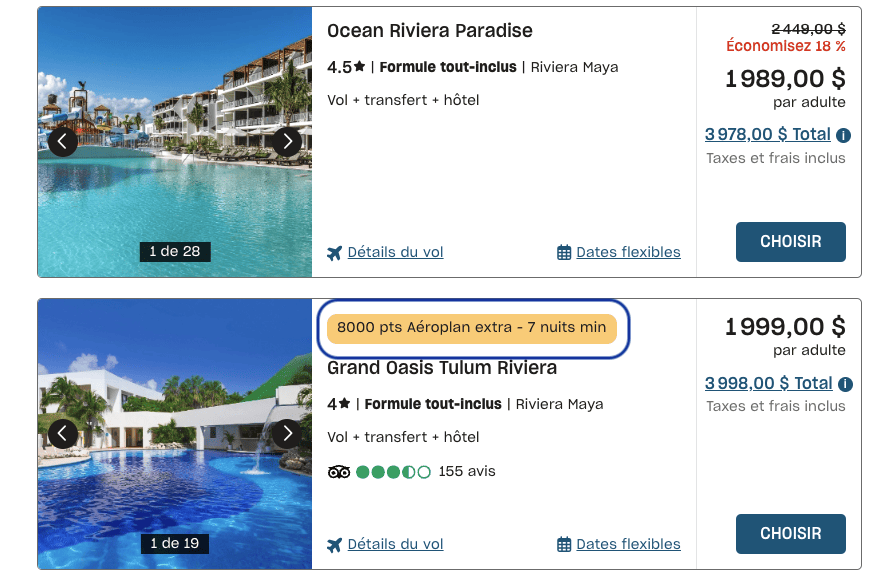
Task: Click info icon beside 3 998,00 $ Total
Action: (x=843, y=384)
